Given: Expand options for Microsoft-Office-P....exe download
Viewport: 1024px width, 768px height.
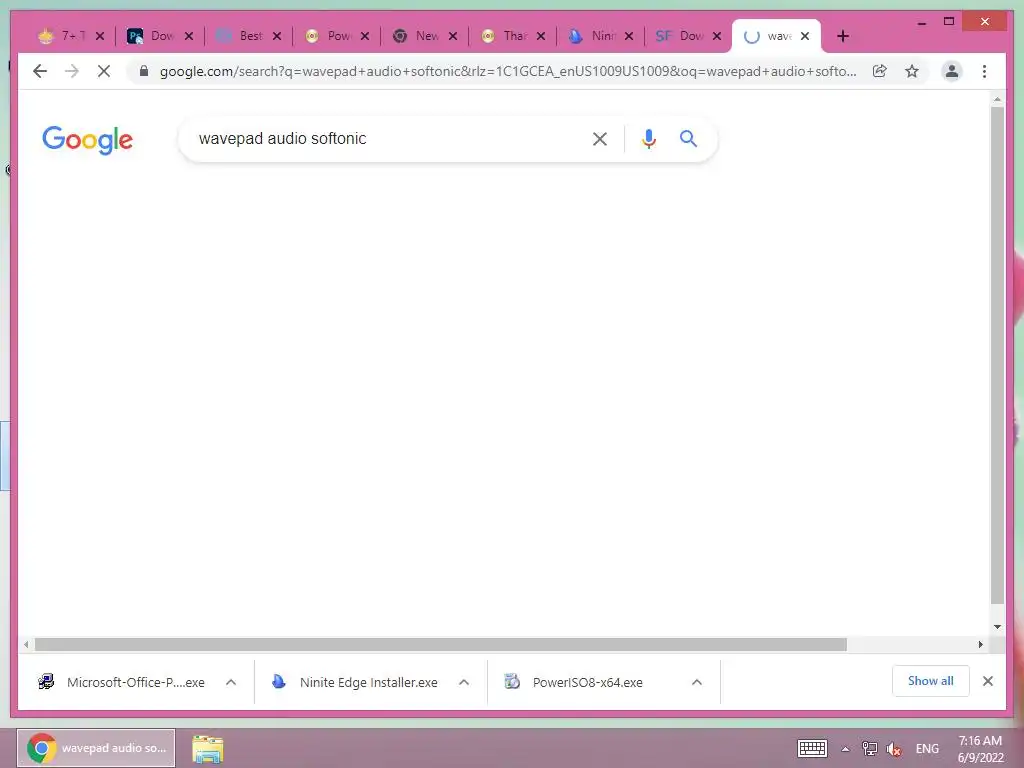Looking at the screenshot, I should pos(231,682).
